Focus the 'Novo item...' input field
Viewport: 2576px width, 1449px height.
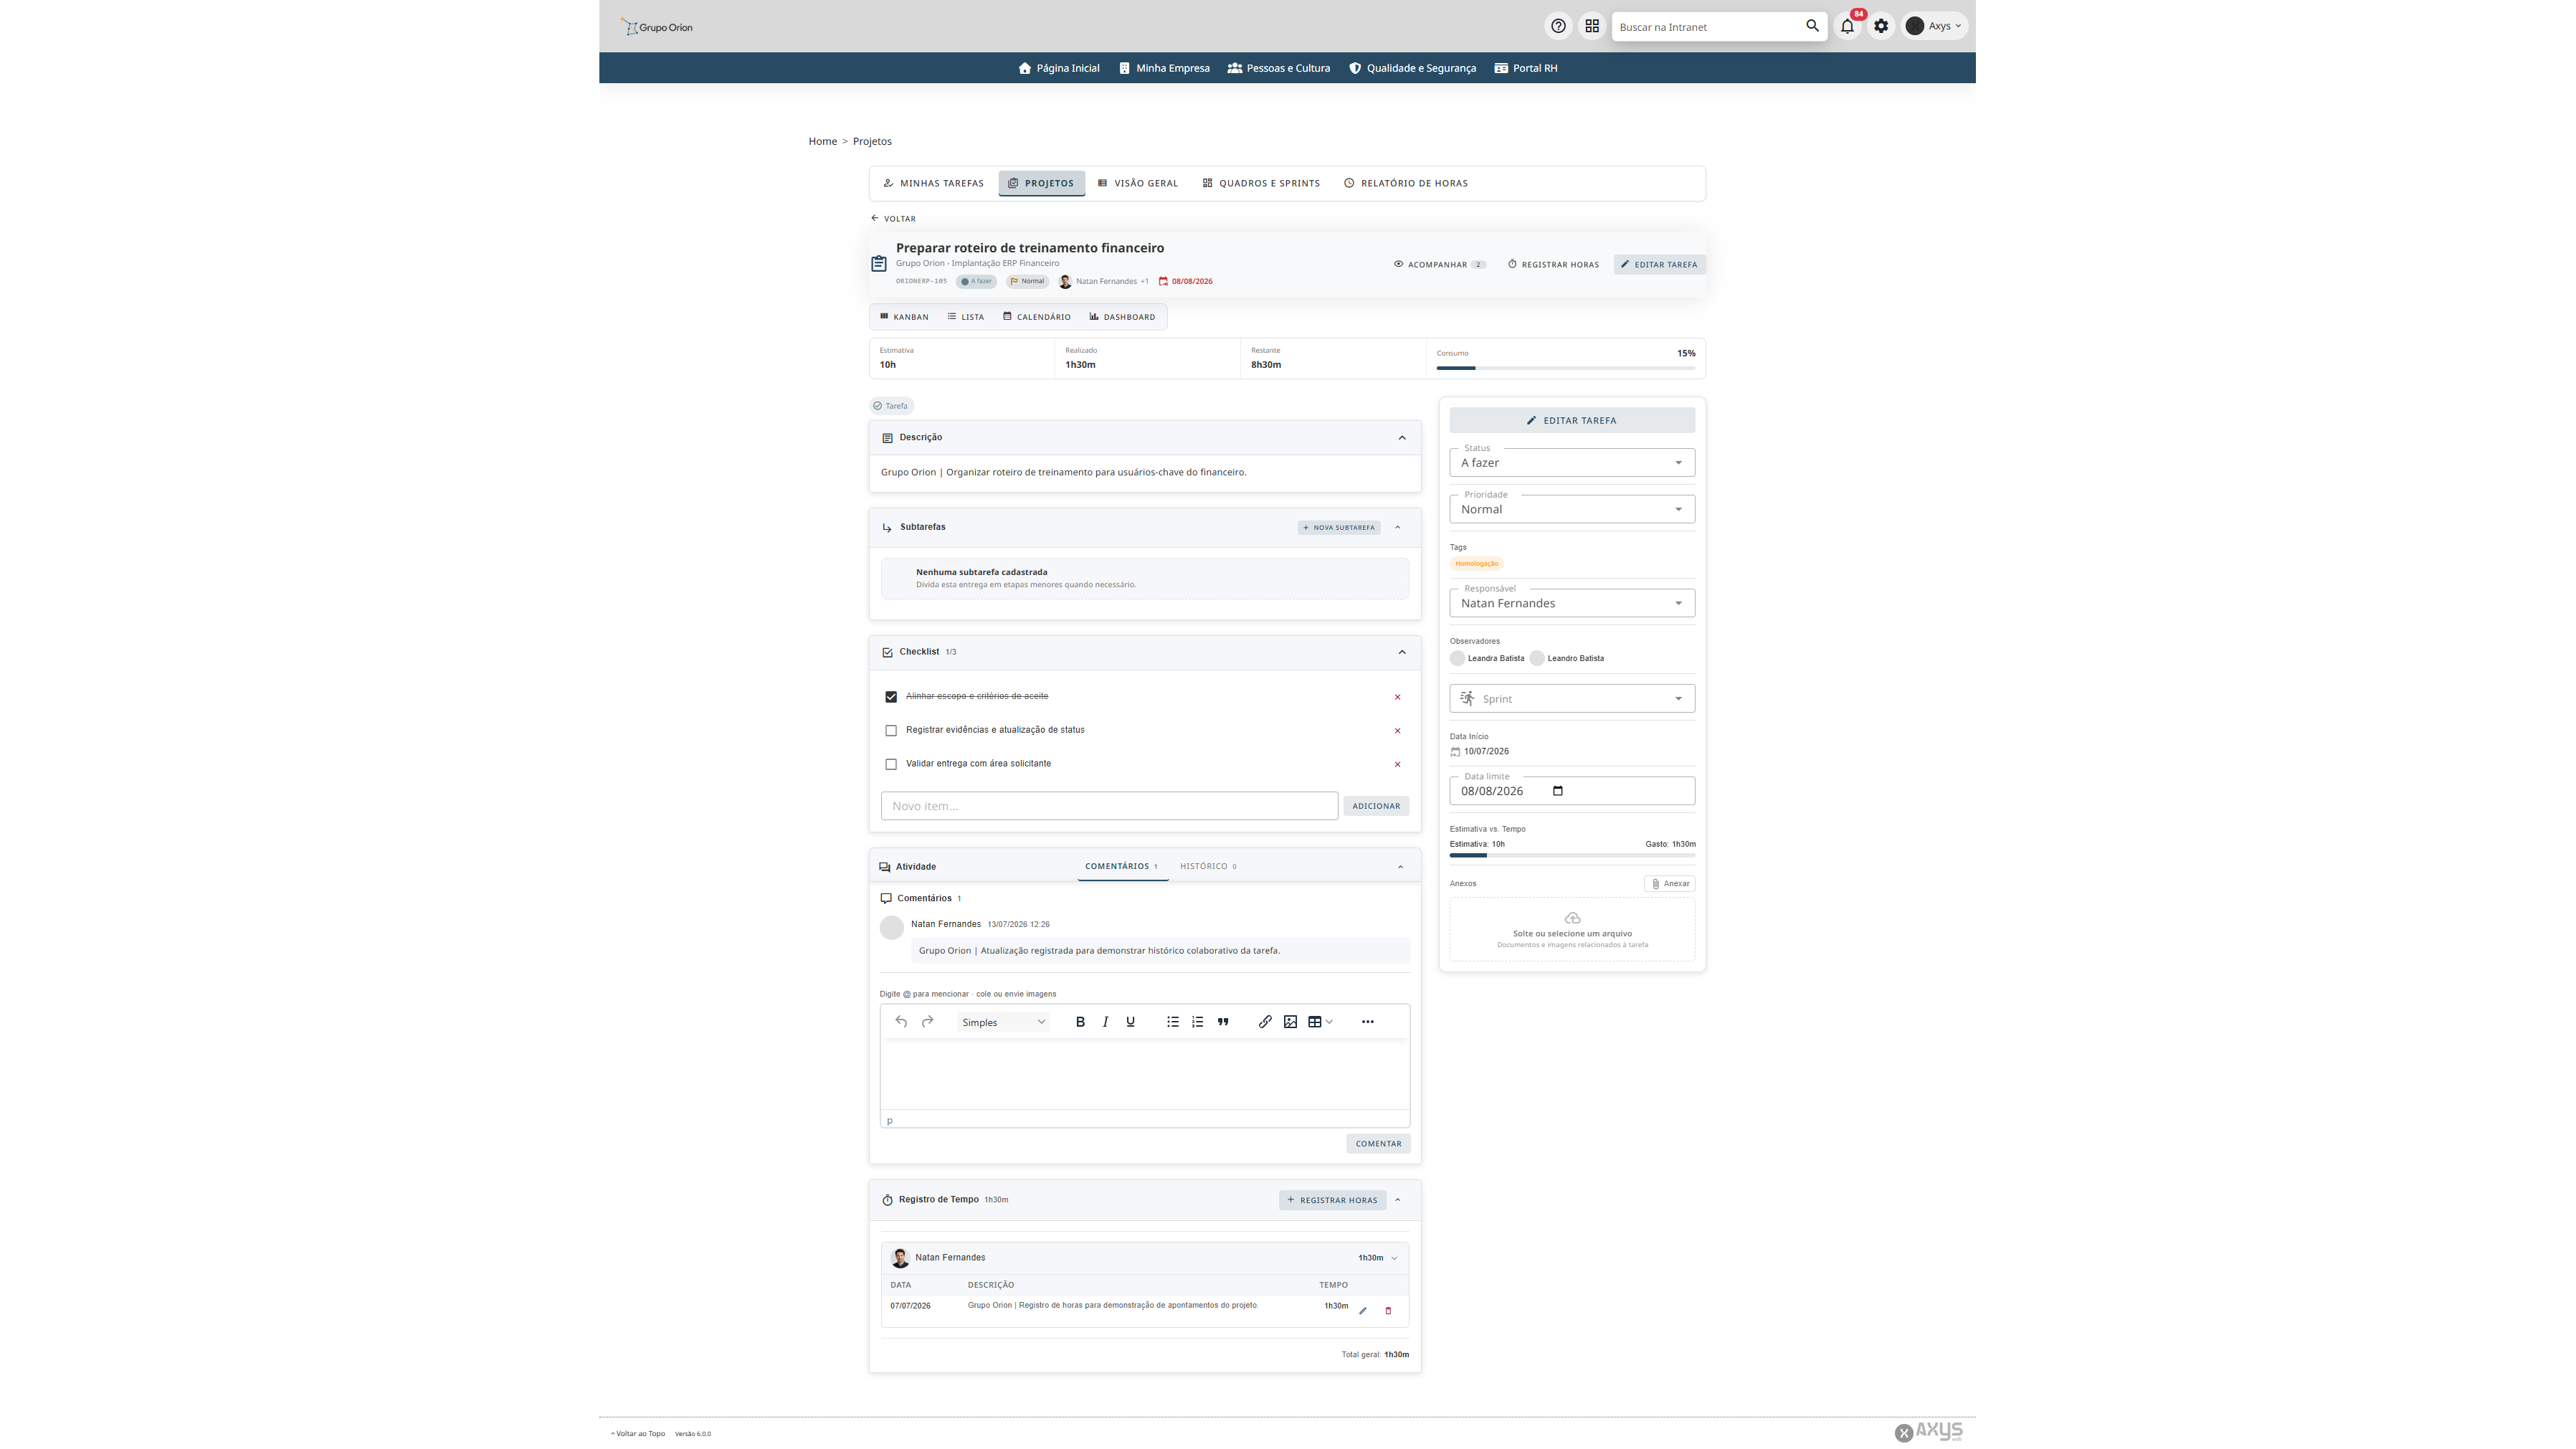1109,806
